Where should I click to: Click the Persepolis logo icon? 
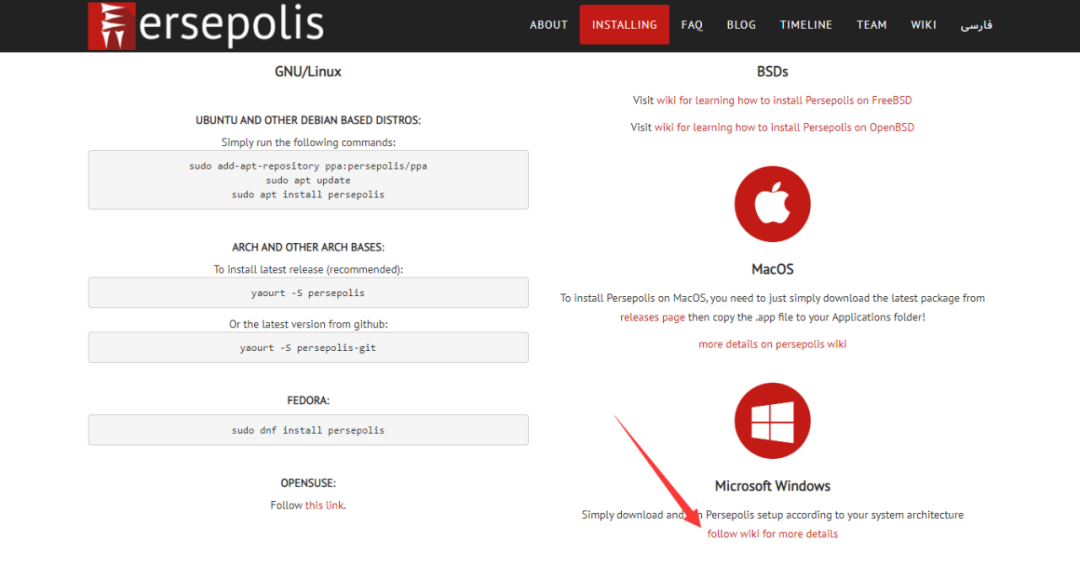tap(112, 26)
